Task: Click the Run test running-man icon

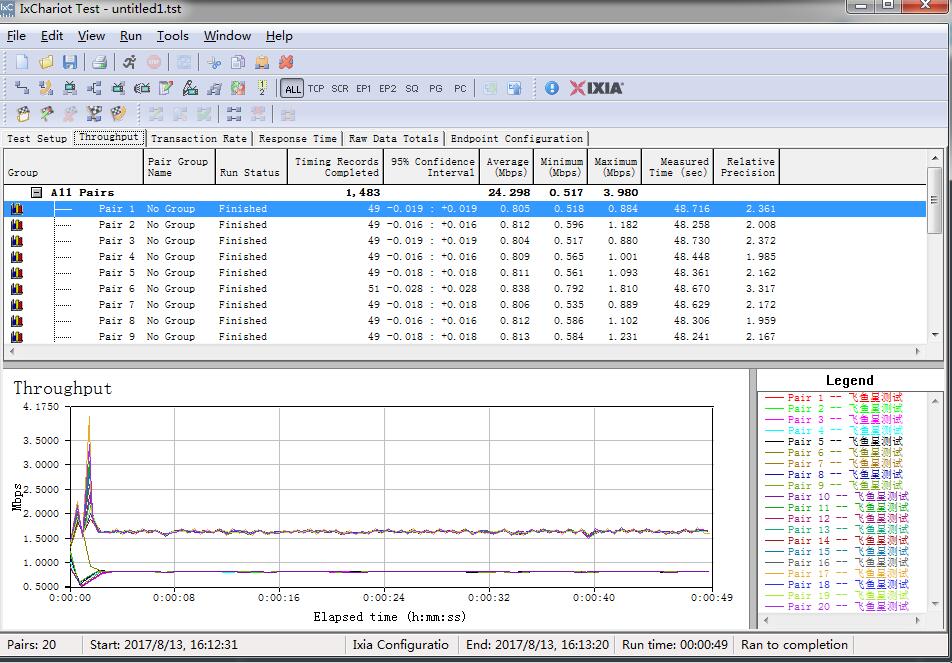Action: tap(130, 62)
